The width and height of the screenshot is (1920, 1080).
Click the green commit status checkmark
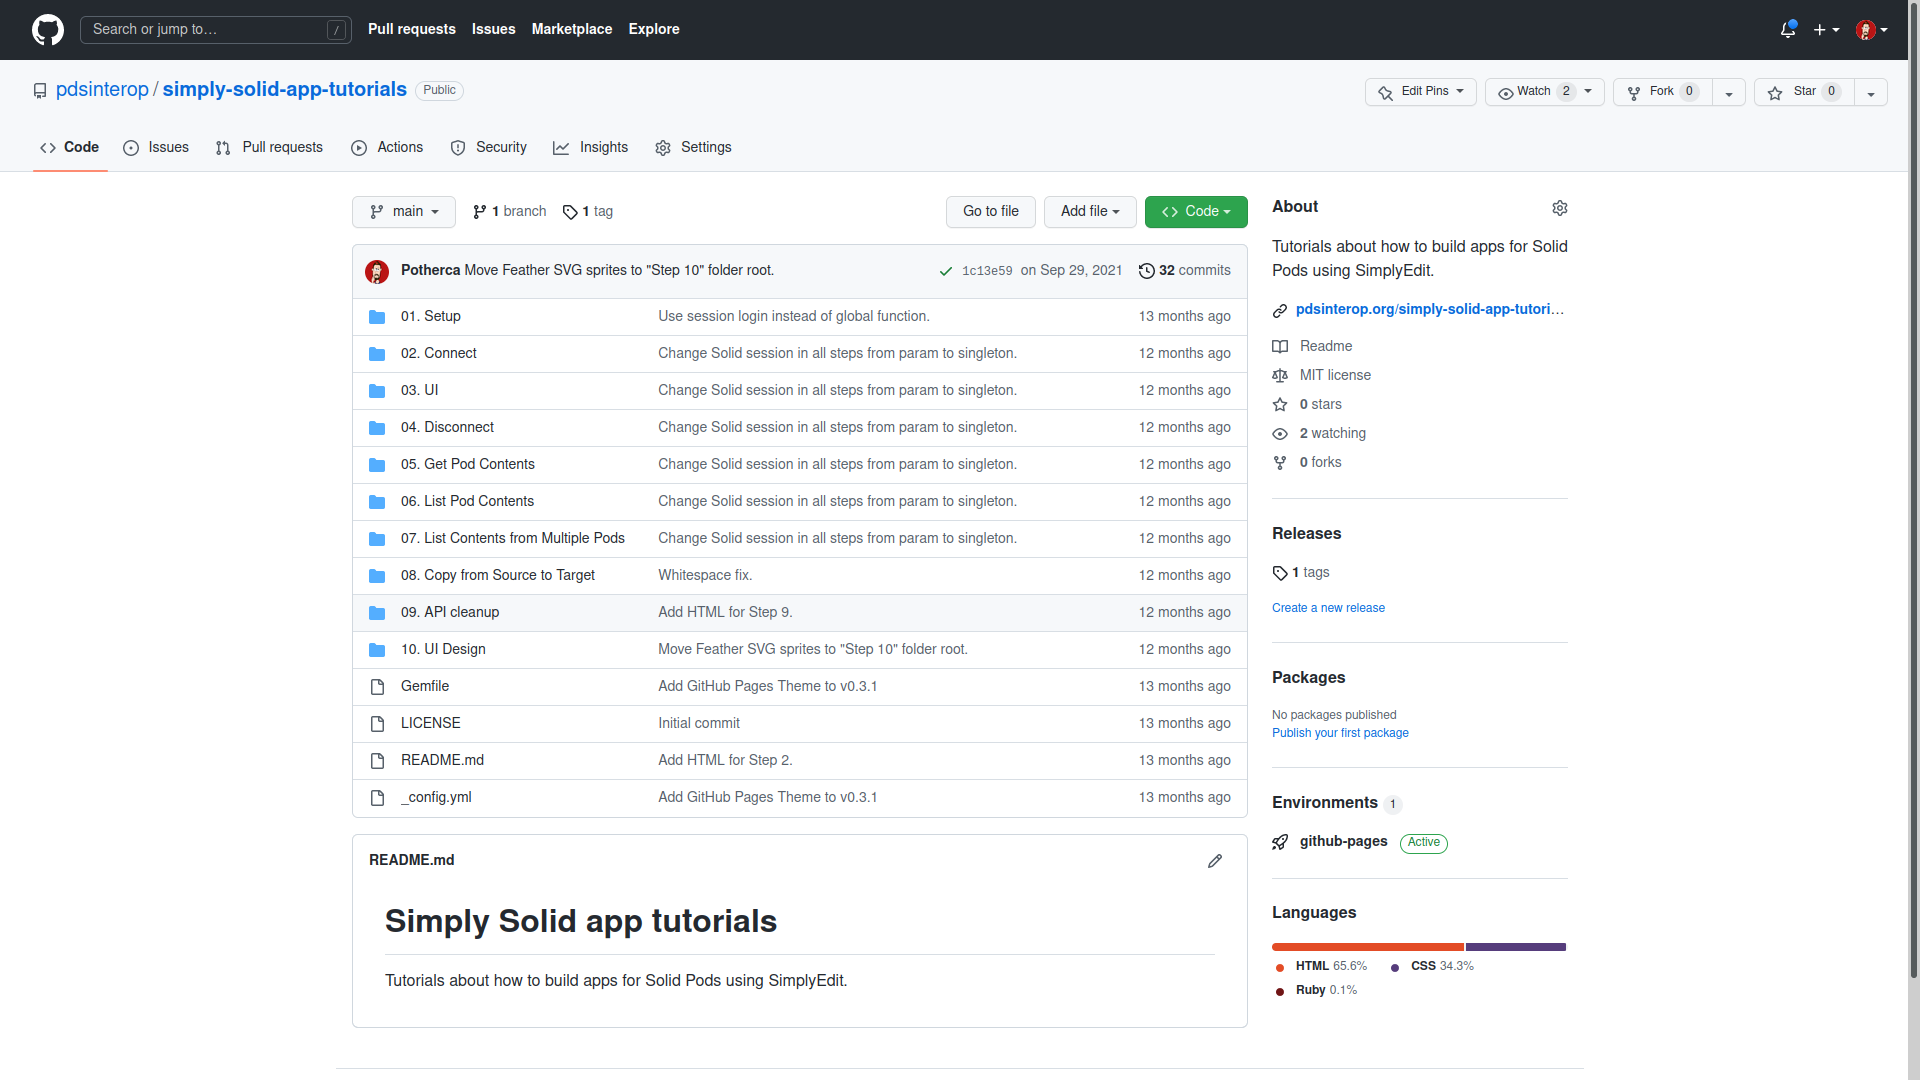(945, 271)
